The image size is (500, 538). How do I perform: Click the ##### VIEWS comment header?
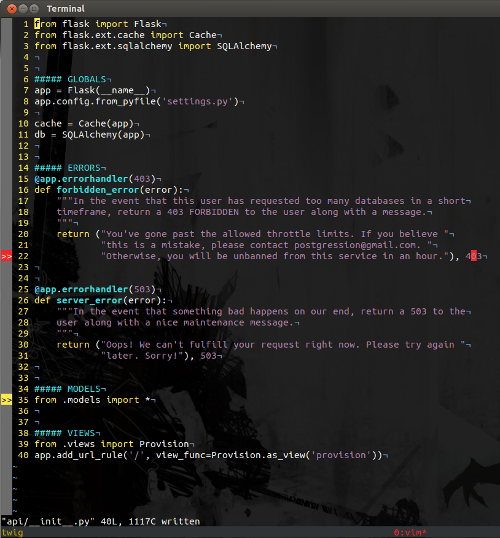65,433
